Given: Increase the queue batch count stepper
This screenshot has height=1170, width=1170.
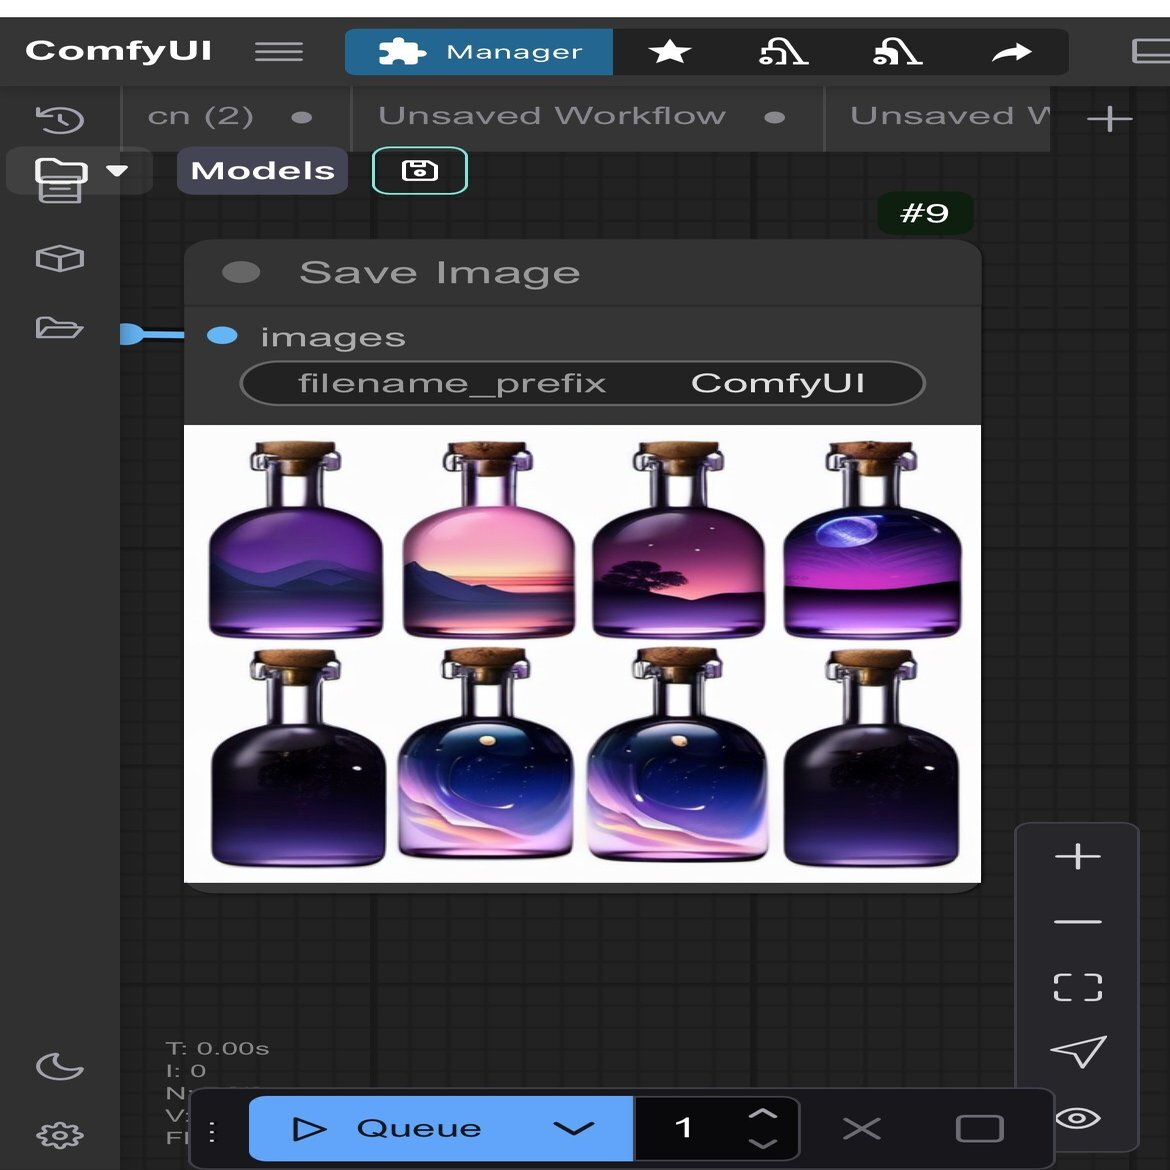Looking at the screenshot, I should coord(763,1114).
